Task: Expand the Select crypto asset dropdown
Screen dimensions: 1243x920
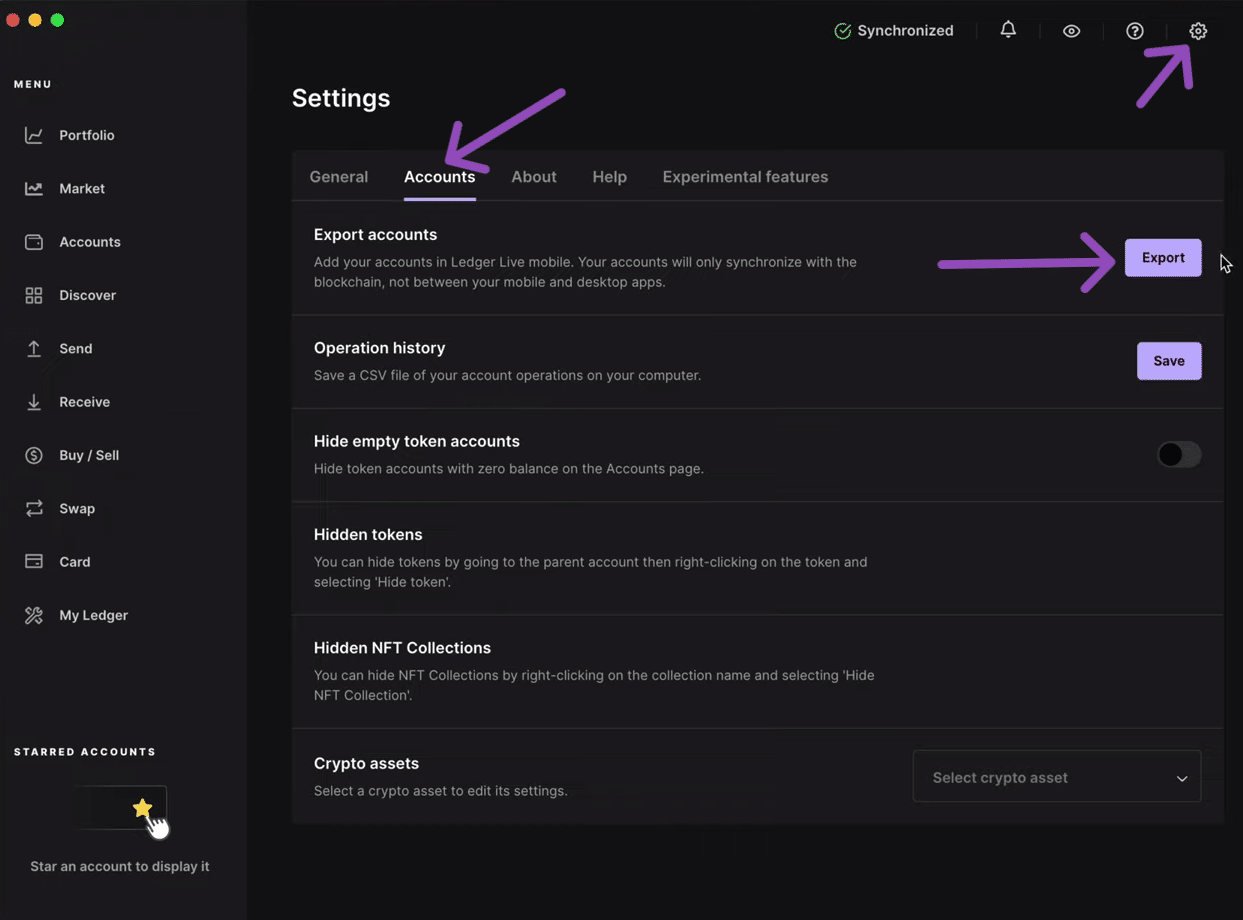Action: click(x=1056, y=777)
